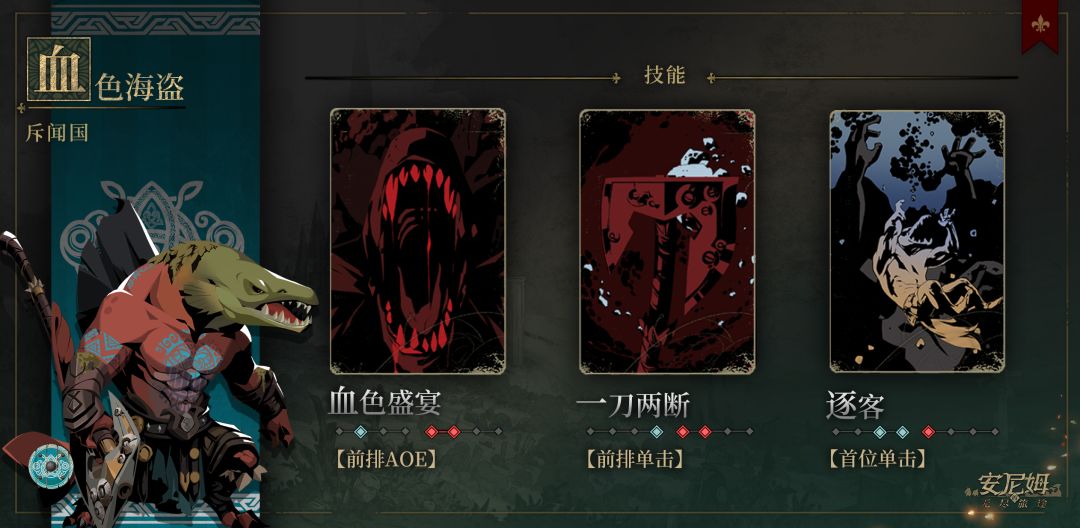Click the 安尼姆 game logo
The height and width of the screenshot is (528, 1080).
(1013, 491)
